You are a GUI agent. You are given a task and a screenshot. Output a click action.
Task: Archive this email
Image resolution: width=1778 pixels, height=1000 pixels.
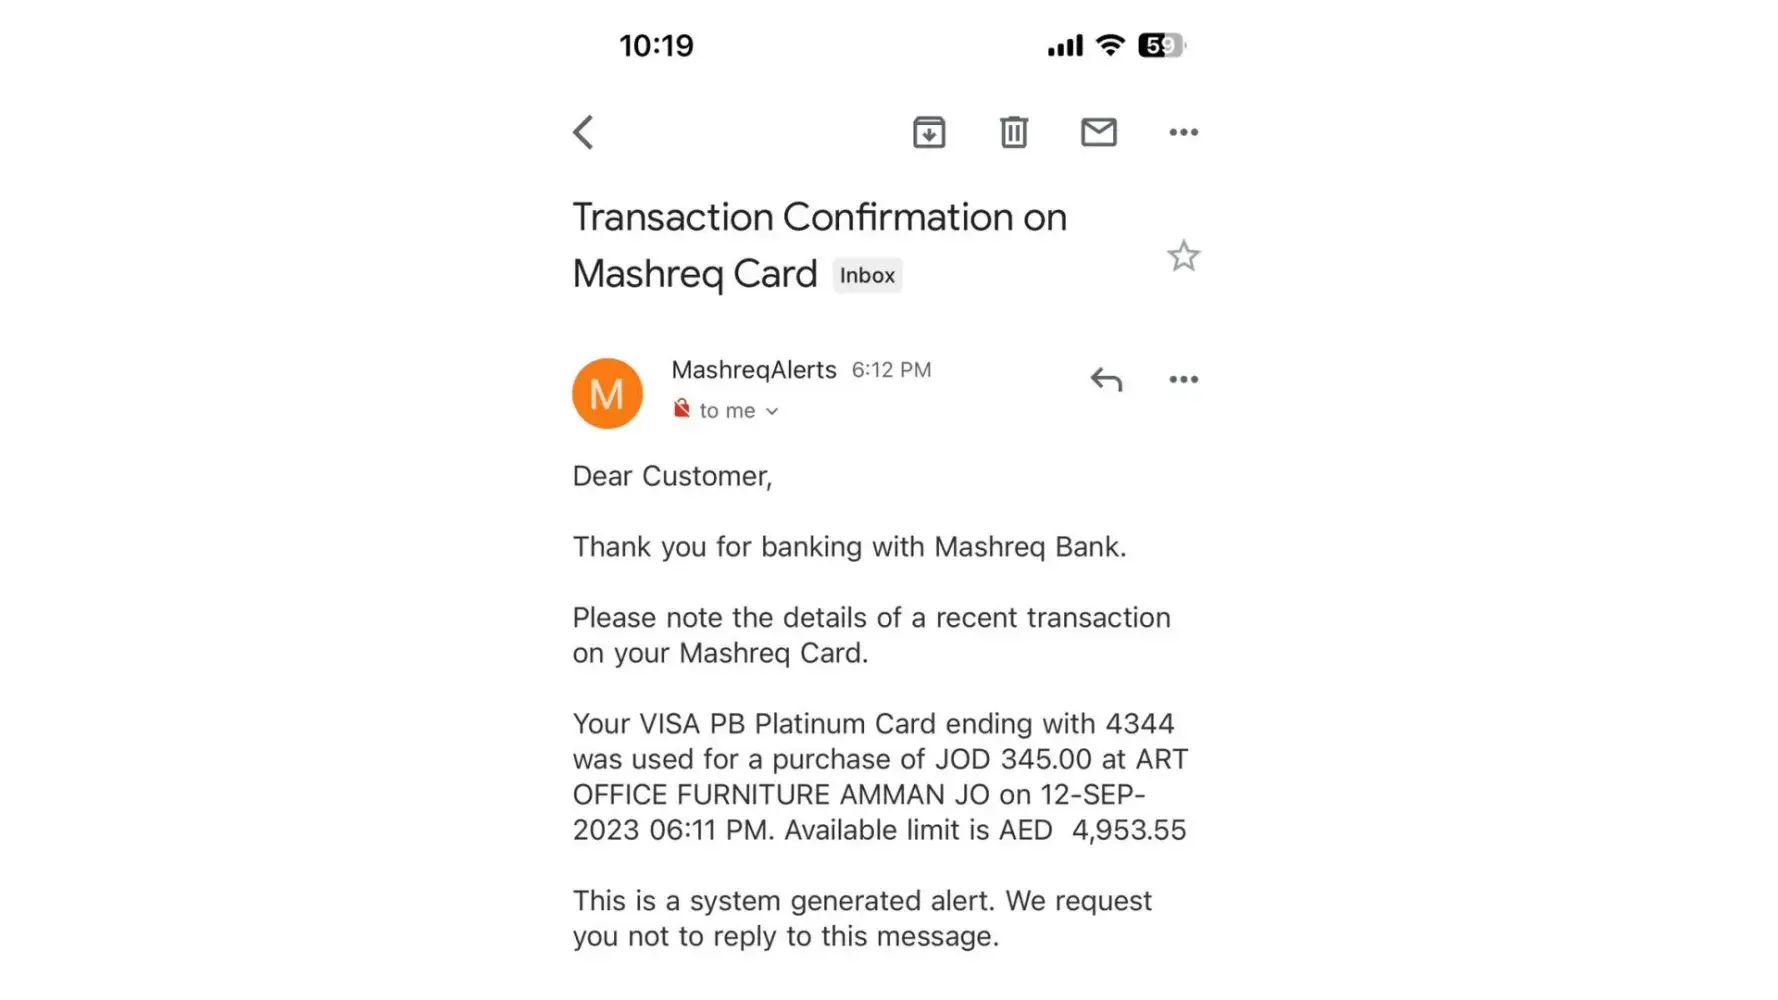[x=929, y=132]
